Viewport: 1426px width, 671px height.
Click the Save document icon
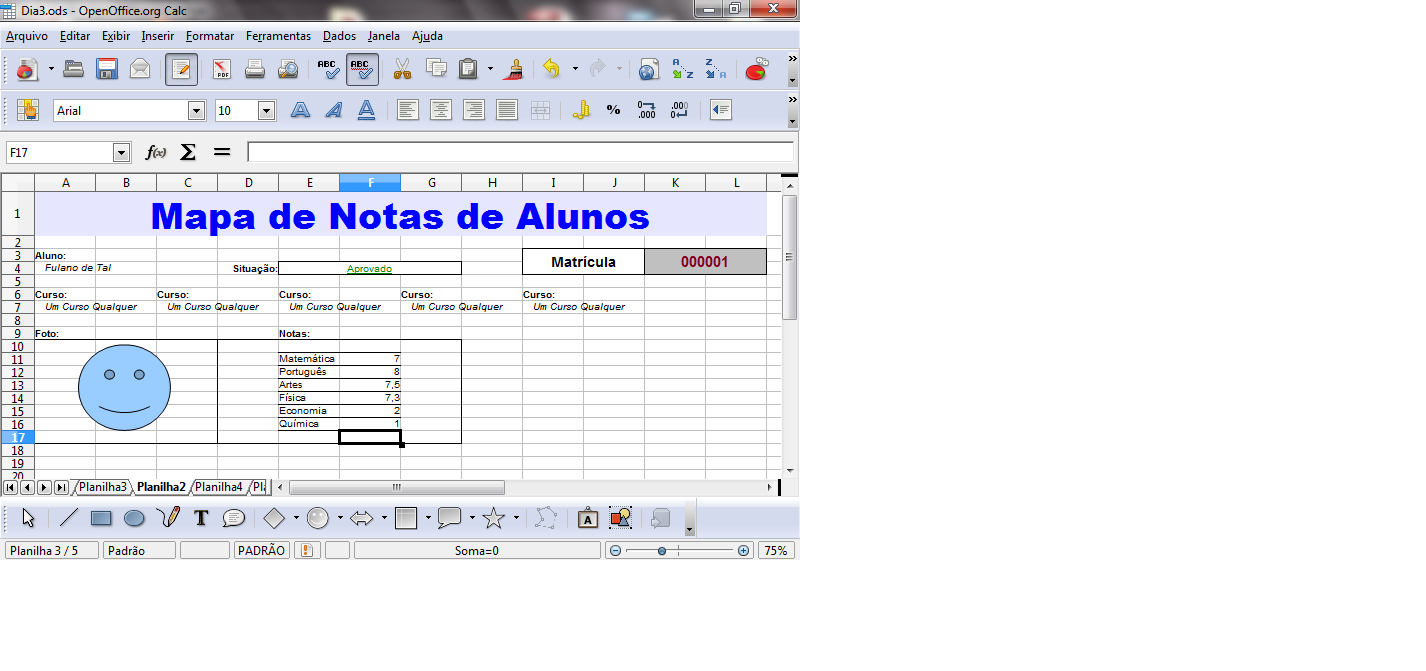(107, 69)
